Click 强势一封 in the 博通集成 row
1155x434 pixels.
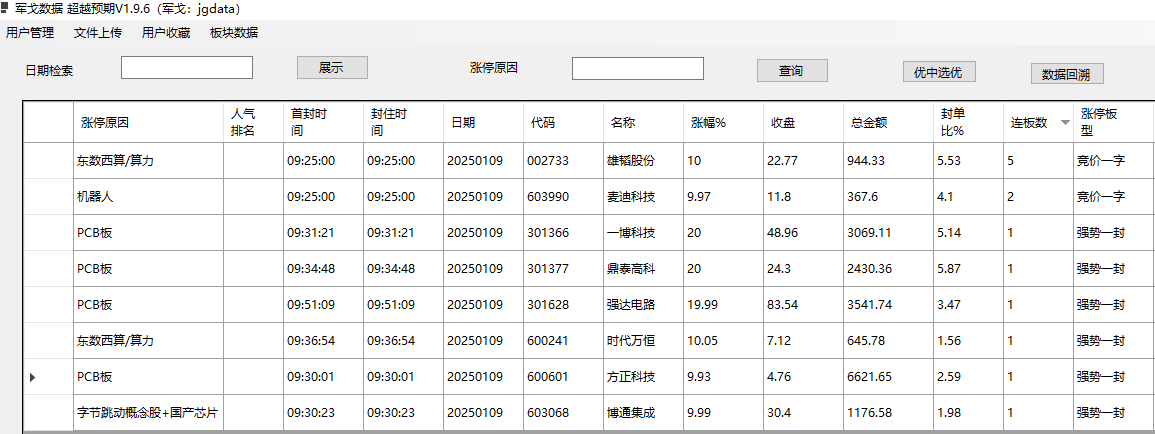coord(1100,413)
